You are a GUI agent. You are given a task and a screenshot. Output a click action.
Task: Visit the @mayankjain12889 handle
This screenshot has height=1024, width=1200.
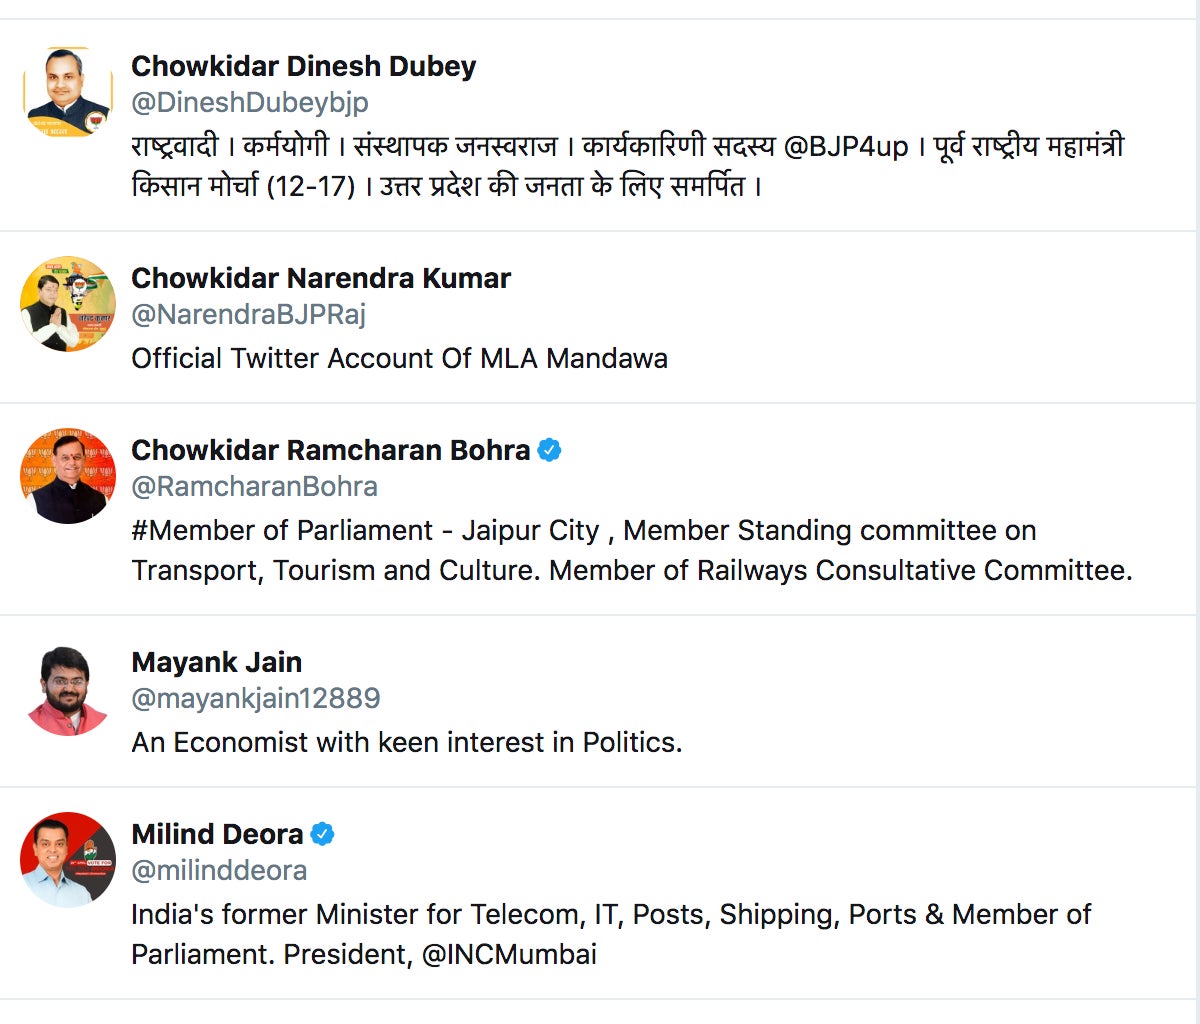point(256,698)
